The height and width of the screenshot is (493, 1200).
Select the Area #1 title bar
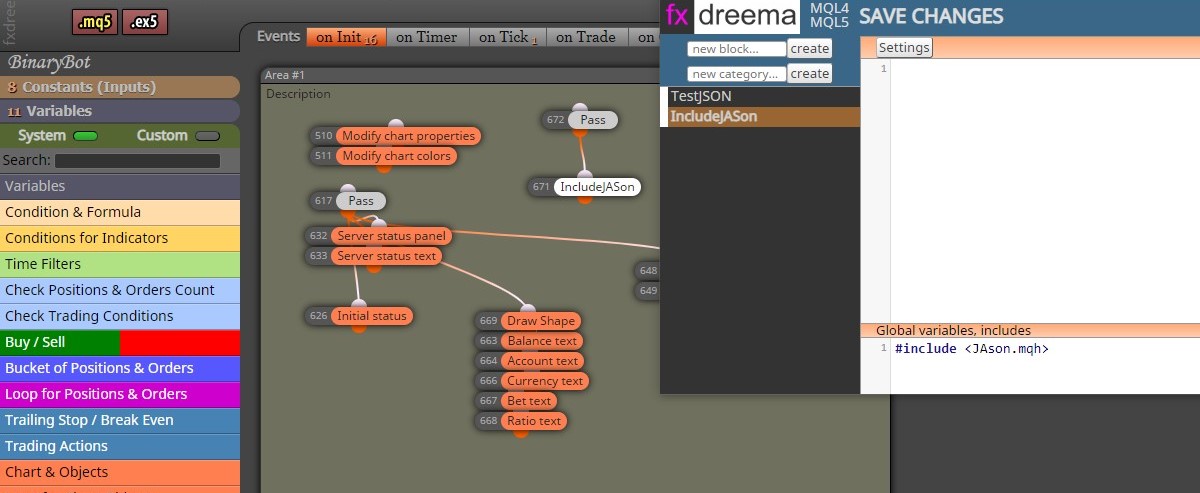click(460, 75)
